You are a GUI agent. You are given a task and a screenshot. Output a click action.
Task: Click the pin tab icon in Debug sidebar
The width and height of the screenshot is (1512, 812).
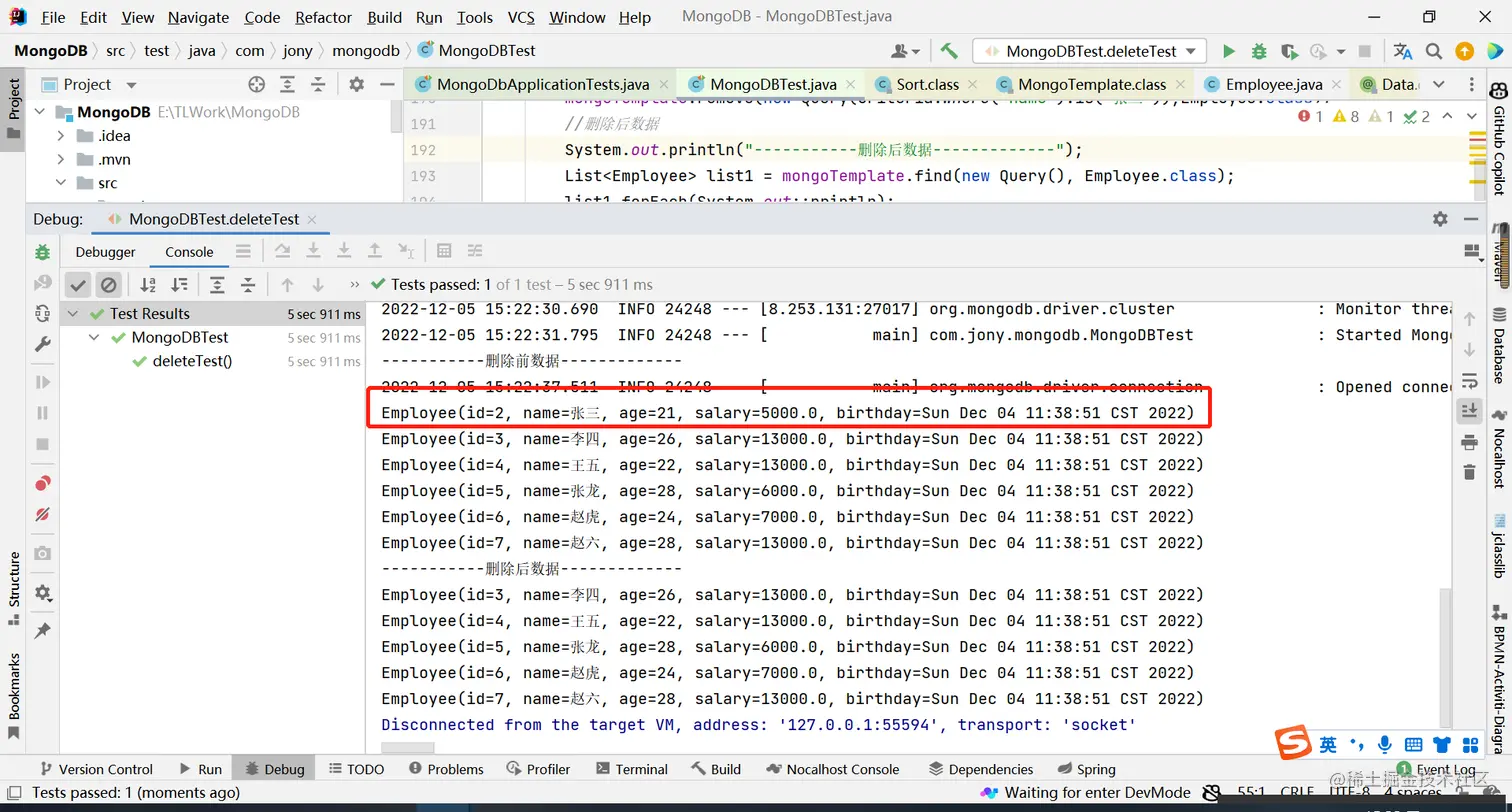click(42, 631)
